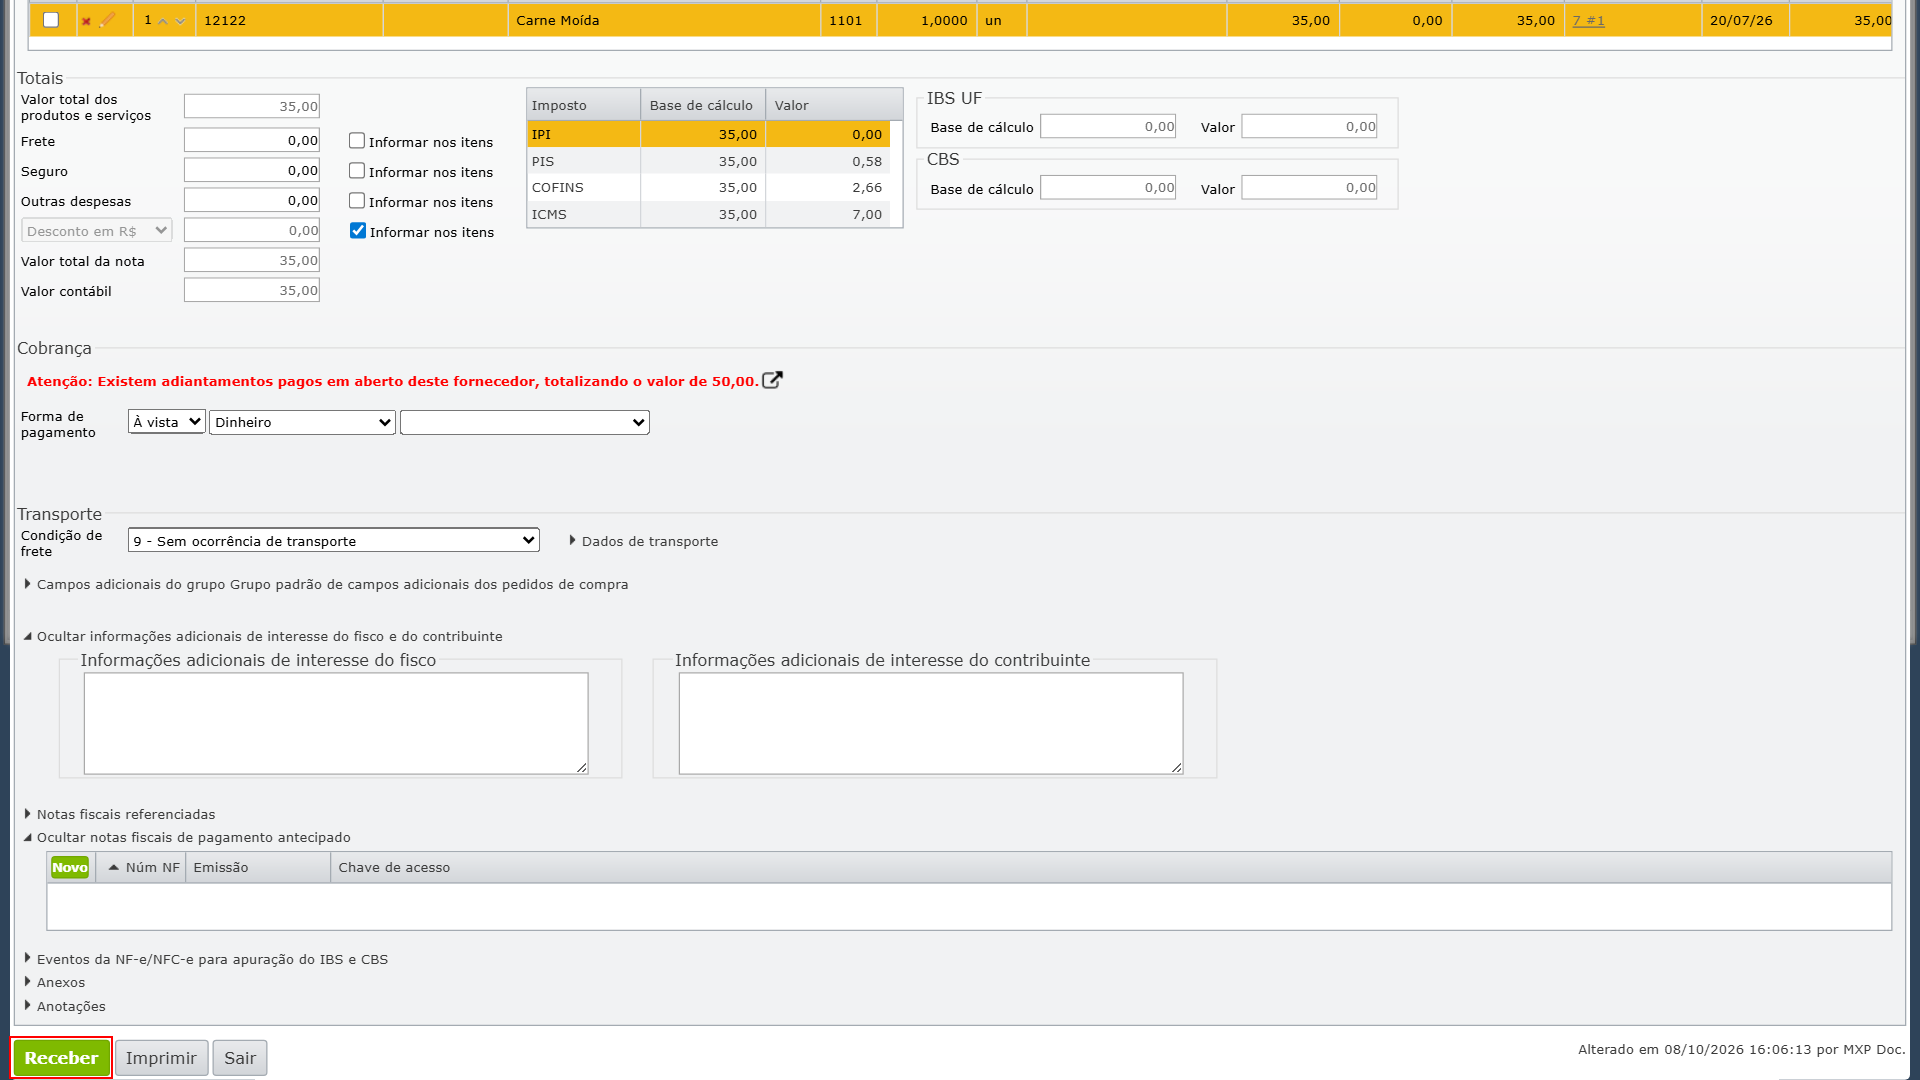Select the IPI row in tax table
Image resolution: width=1920 pixels, height=1080 pixels.
click(708, 134)
